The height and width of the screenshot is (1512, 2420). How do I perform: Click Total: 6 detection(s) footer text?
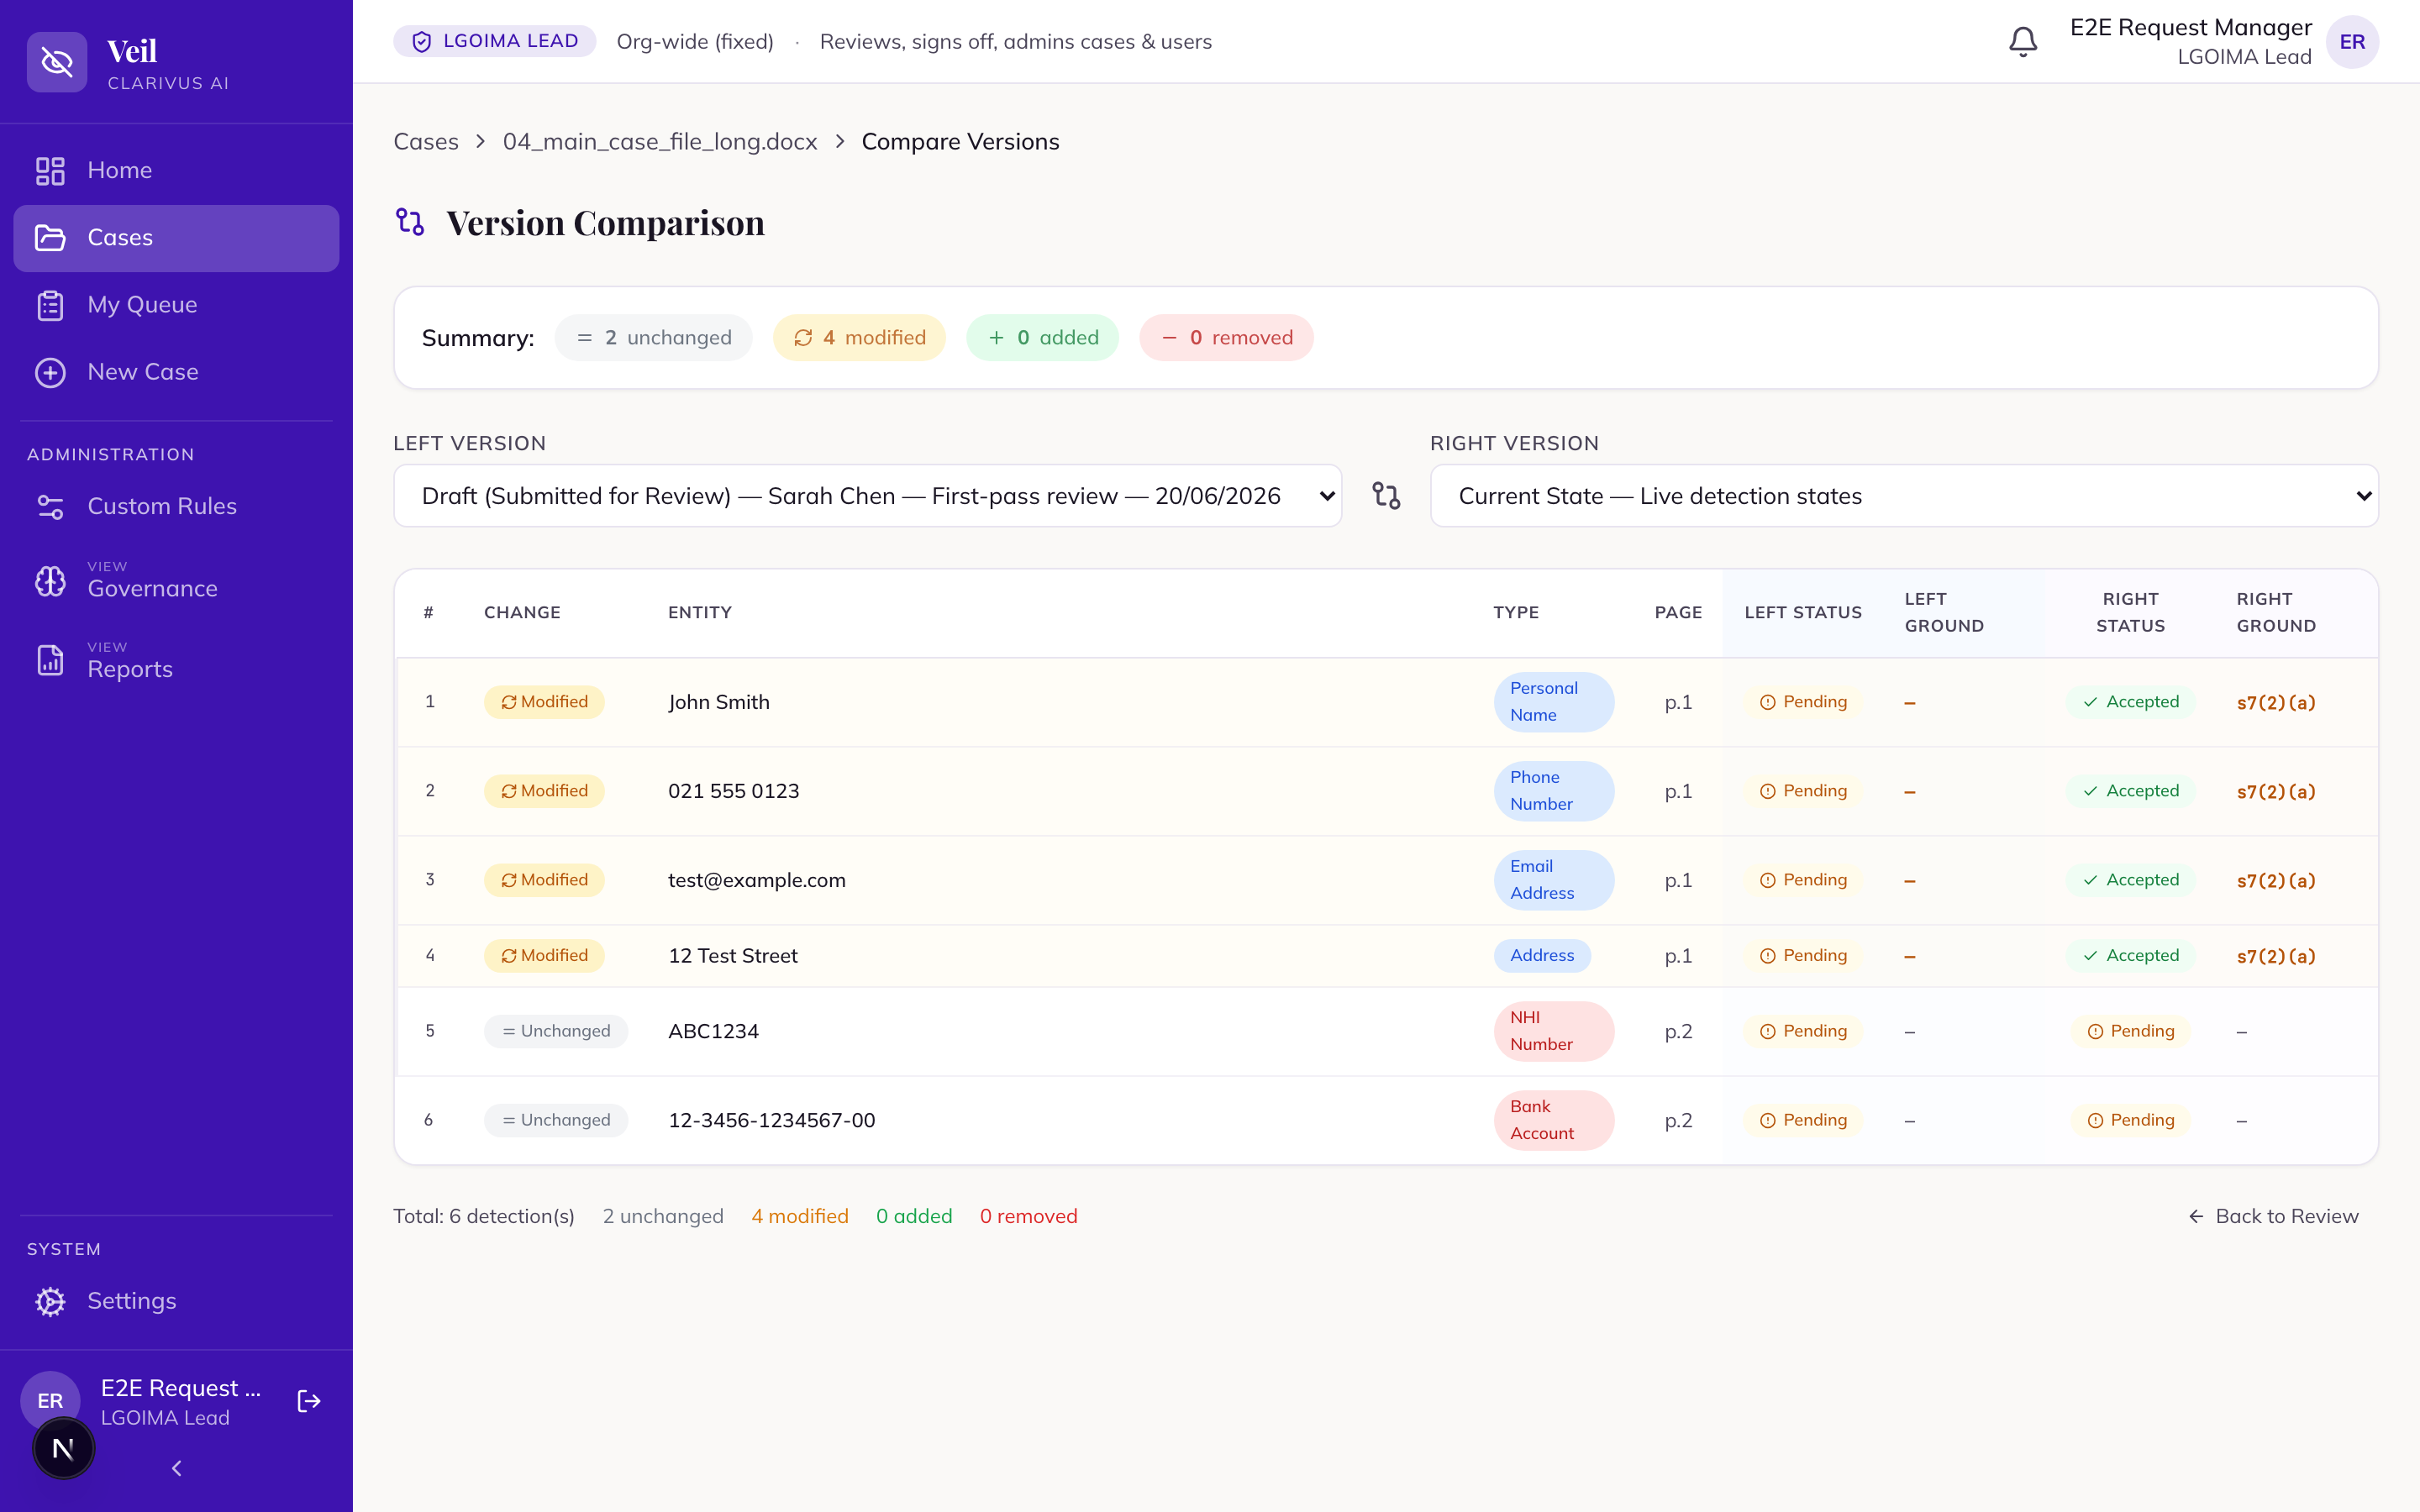tap(484, 1216)
